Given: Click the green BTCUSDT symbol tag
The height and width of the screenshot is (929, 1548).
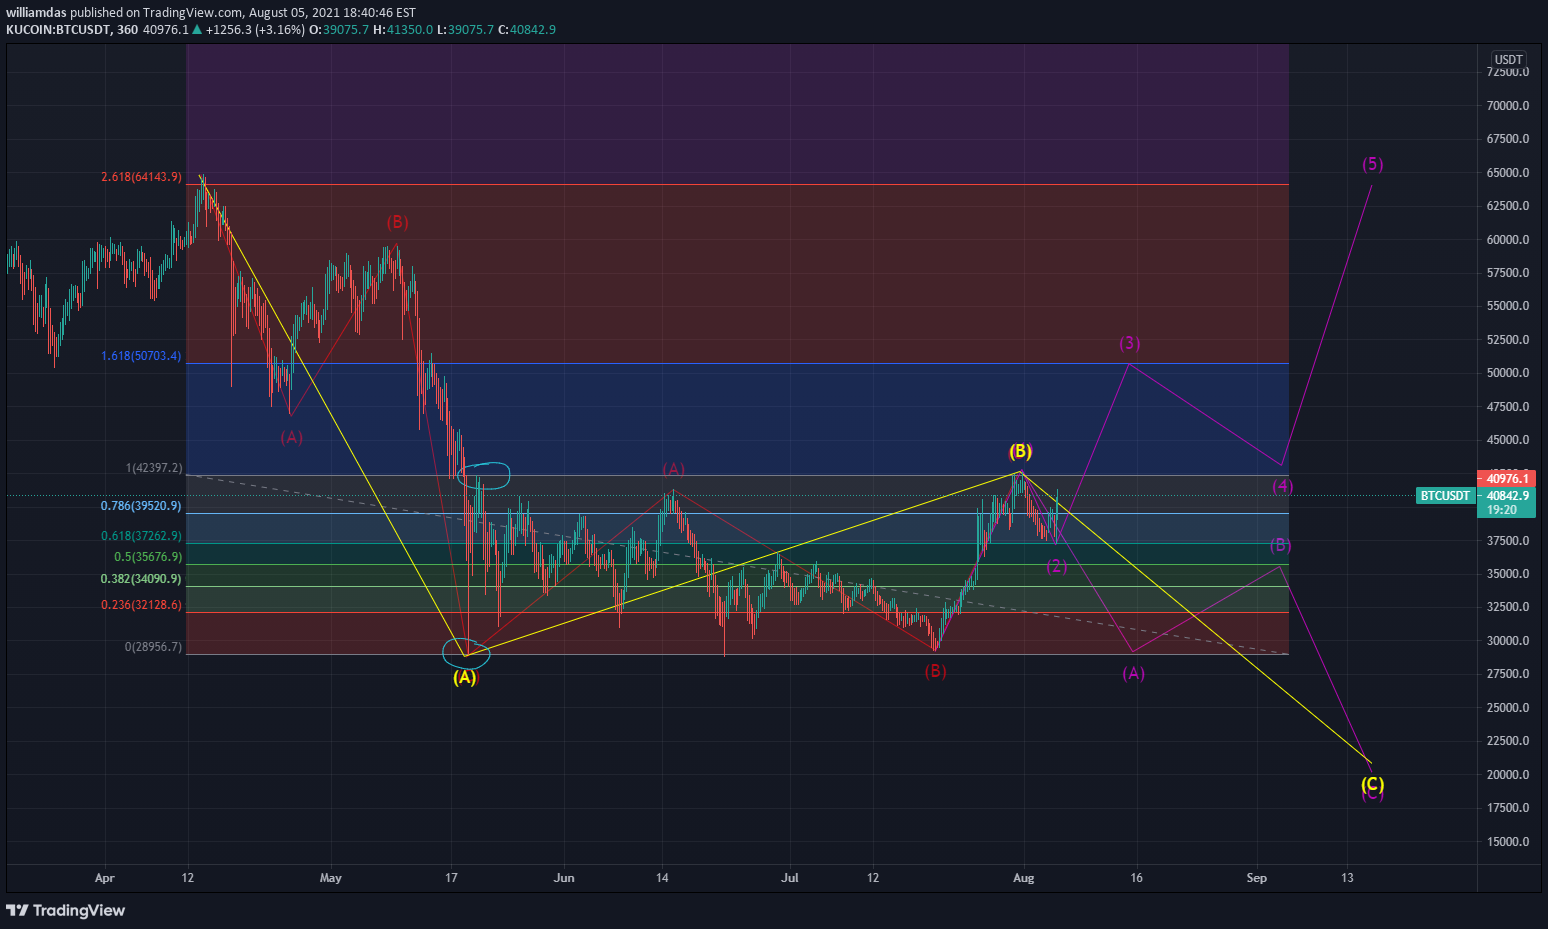Looking at the screenshot, I should [1445, 496].
